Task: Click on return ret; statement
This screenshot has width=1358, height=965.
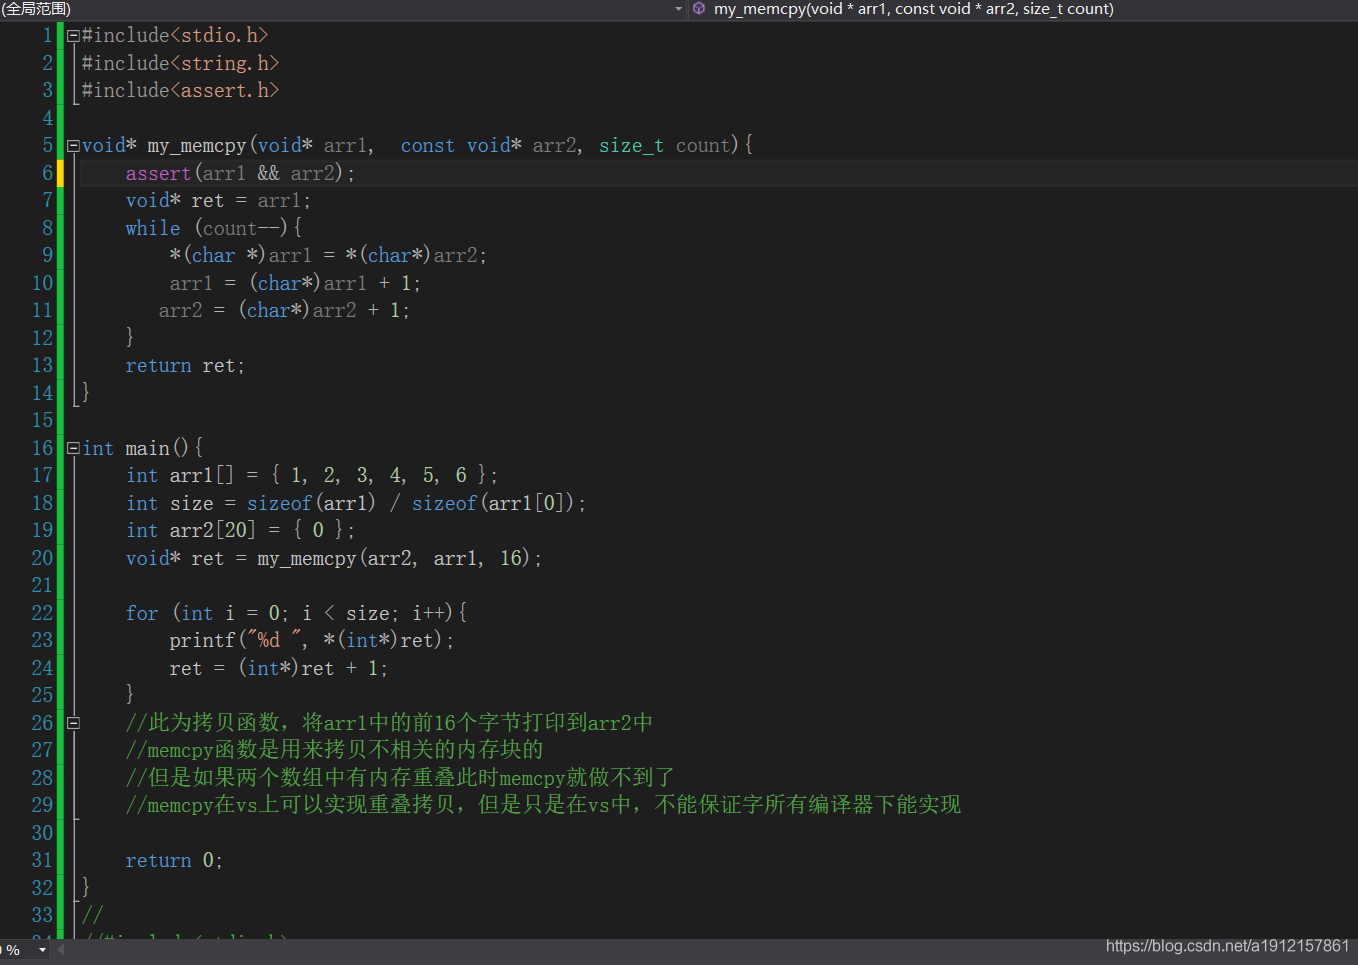Action: [x=185, y=366]
